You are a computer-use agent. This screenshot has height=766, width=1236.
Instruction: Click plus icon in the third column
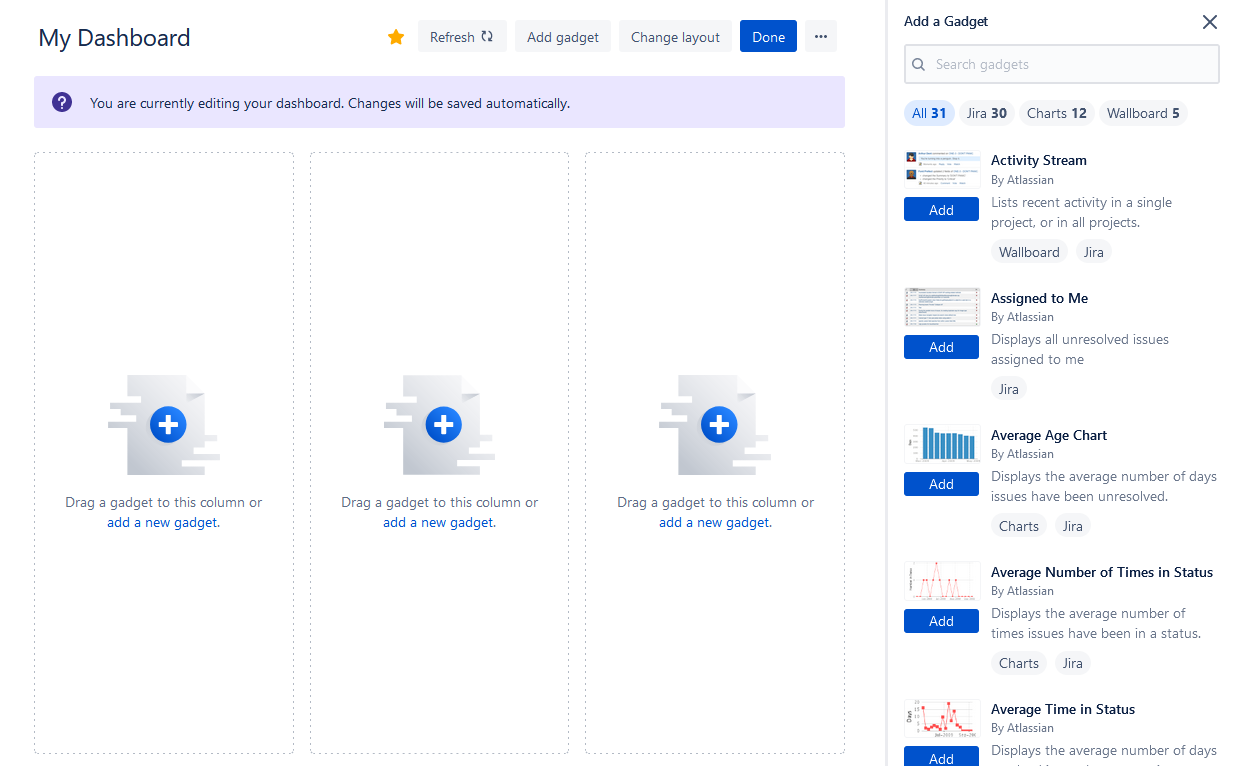718,425
